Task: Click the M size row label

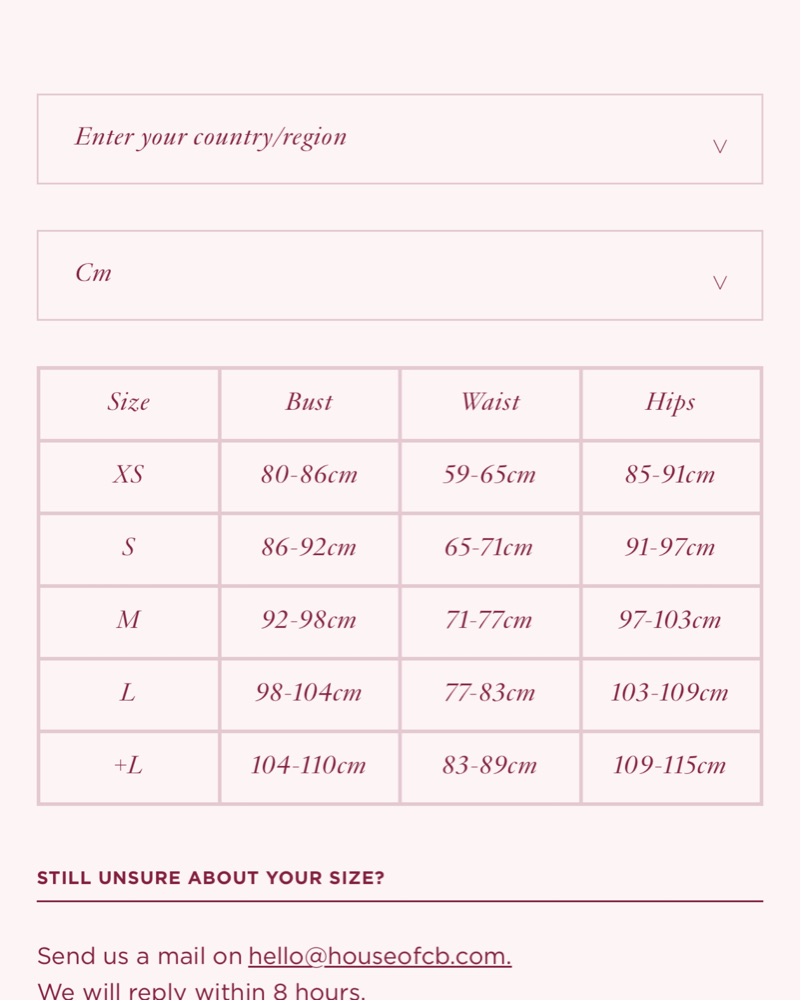Action: coord(129,622)
